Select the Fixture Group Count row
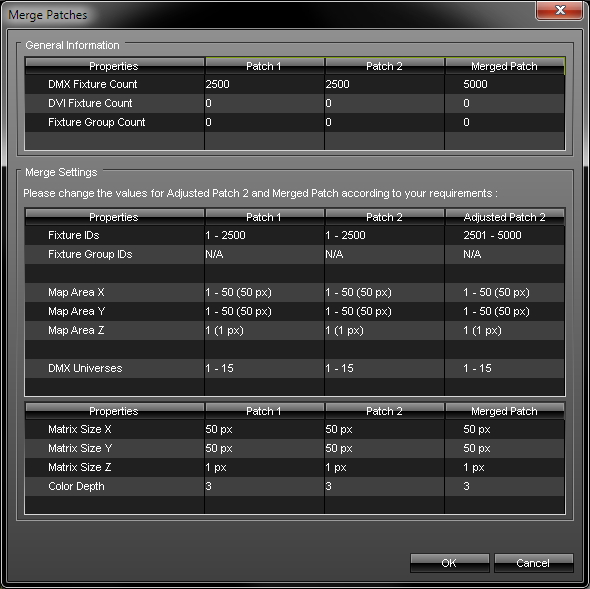The image size is (590, 589). click(295, 122)
